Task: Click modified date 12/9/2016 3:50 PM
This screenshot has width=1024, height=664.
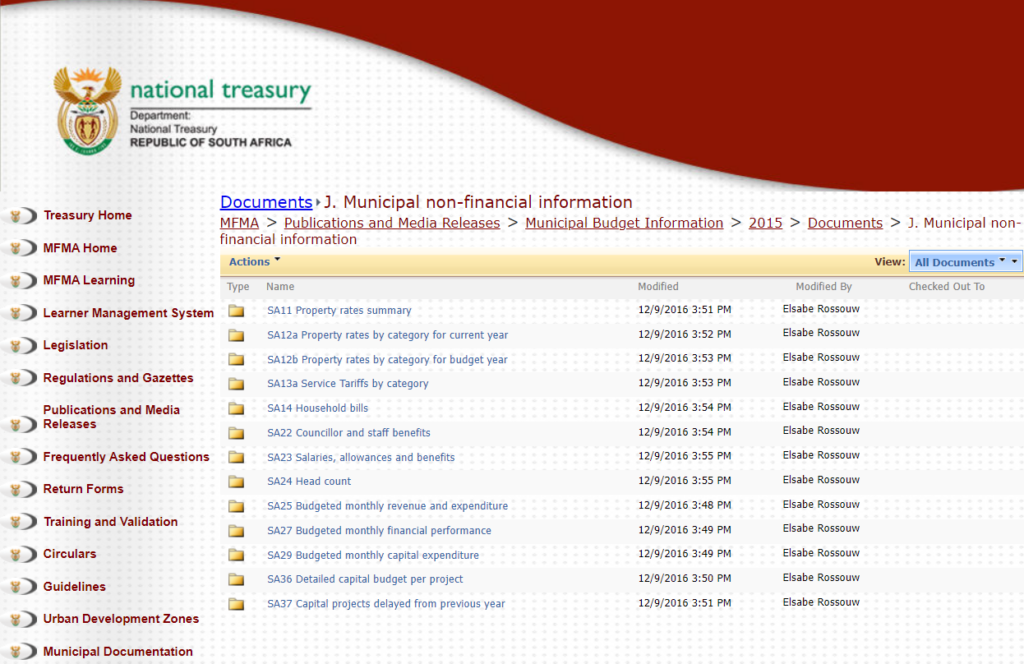Action: click(684, 578)
